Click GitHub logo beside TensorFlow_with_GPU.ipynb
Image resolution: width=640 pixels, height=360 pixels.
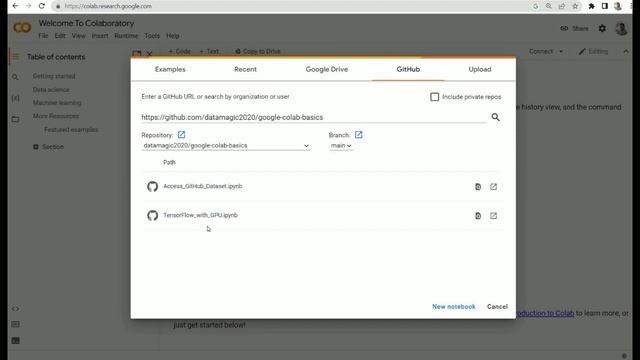click(152, 216)
